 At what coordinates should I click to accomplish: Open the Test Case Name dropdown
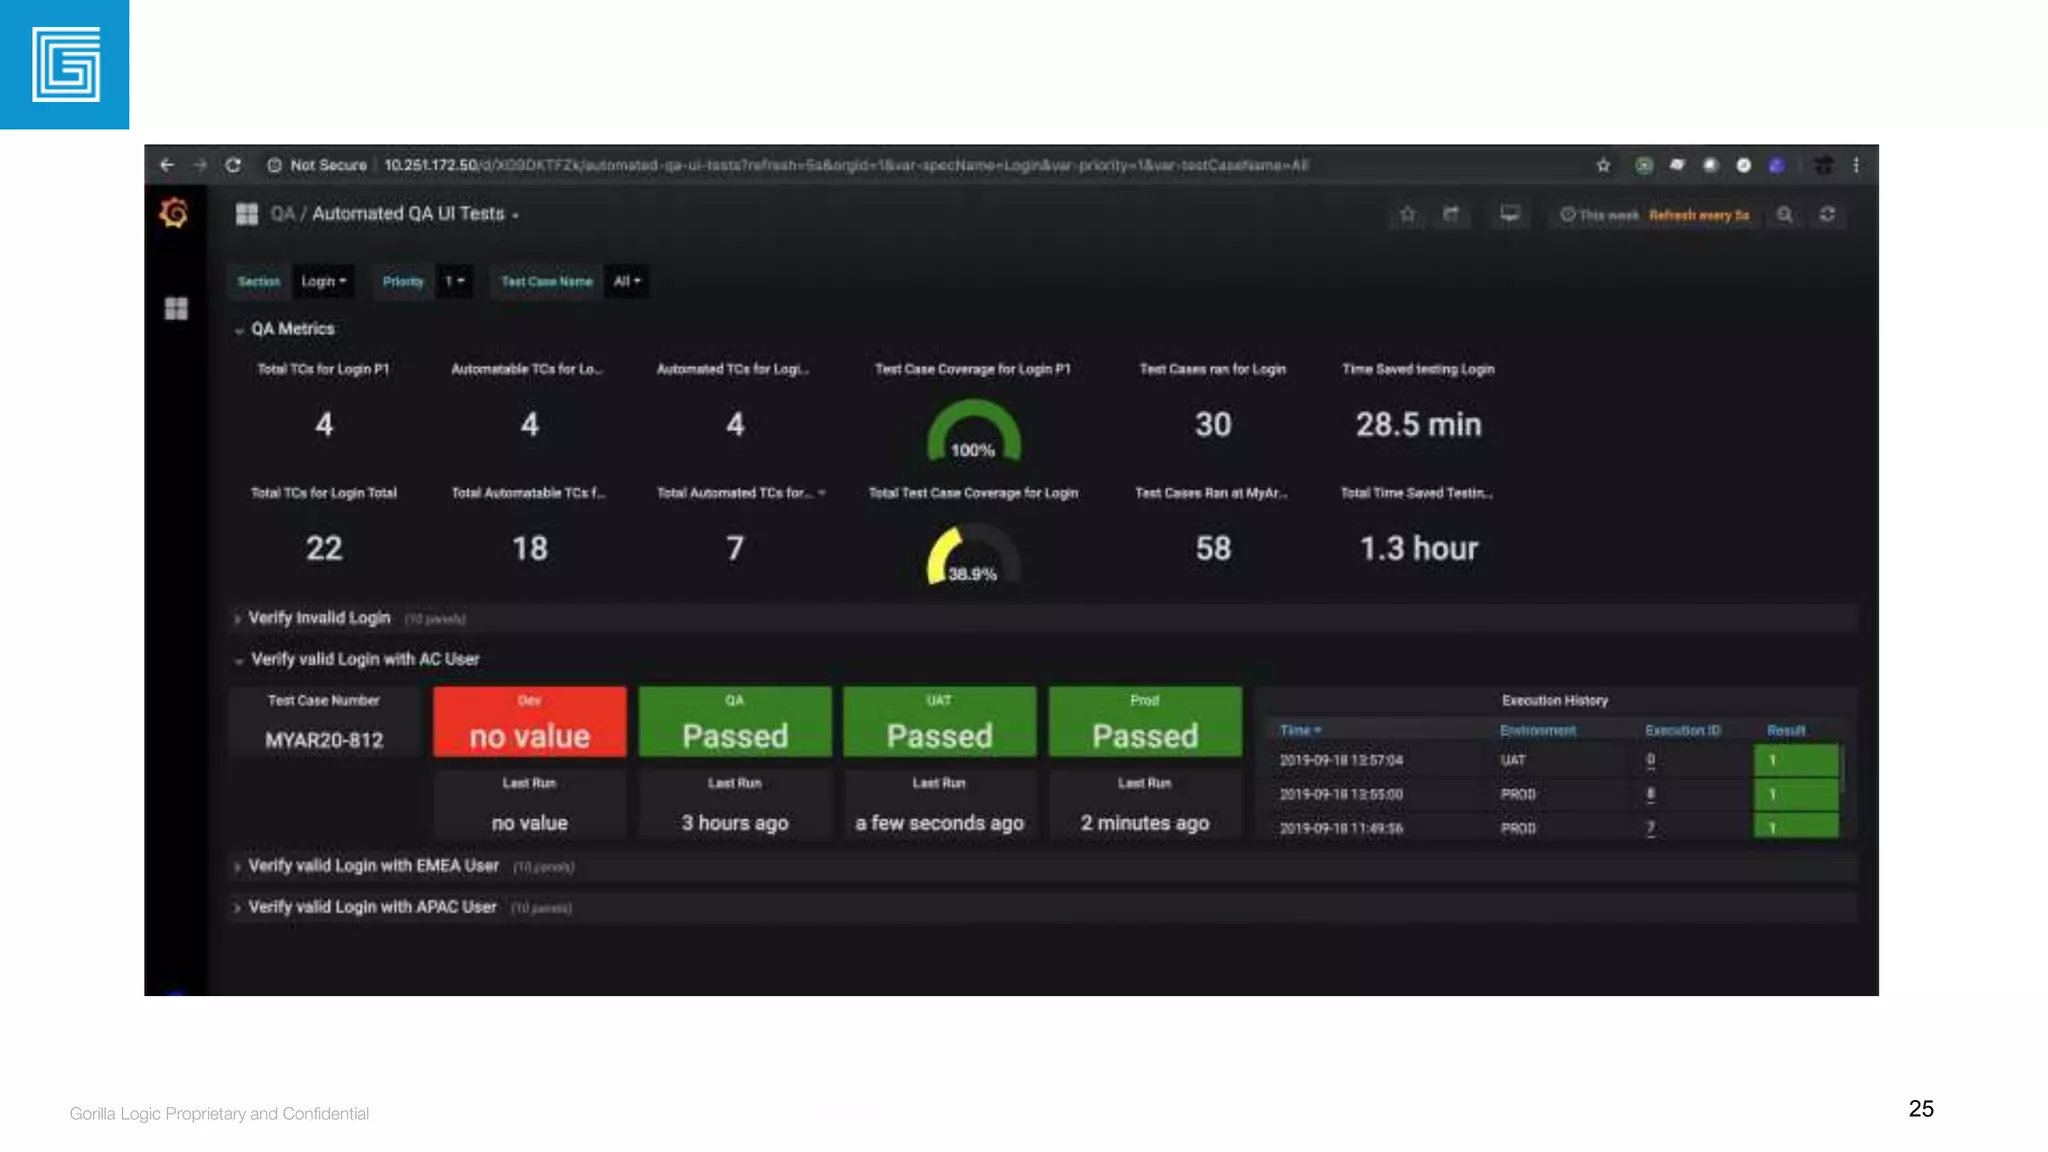(626, 282)
